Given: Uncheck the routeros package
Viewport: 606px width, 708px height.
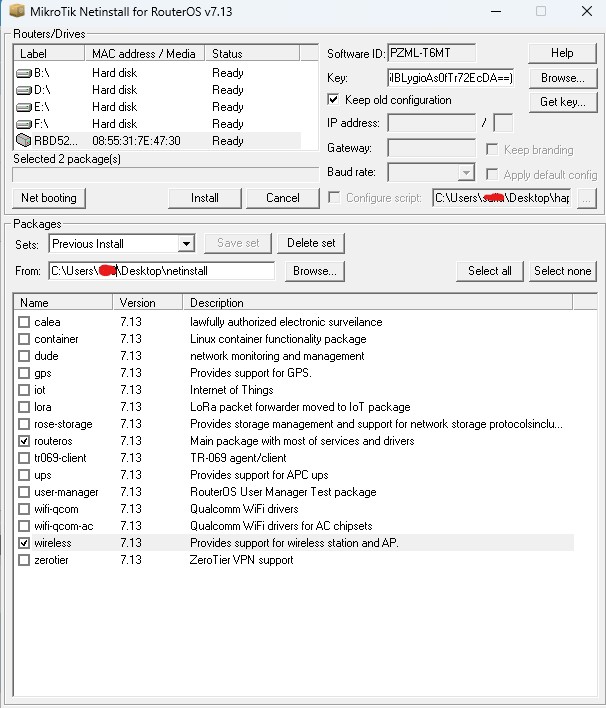Looking at the screenshot, I should click(24, 441).
